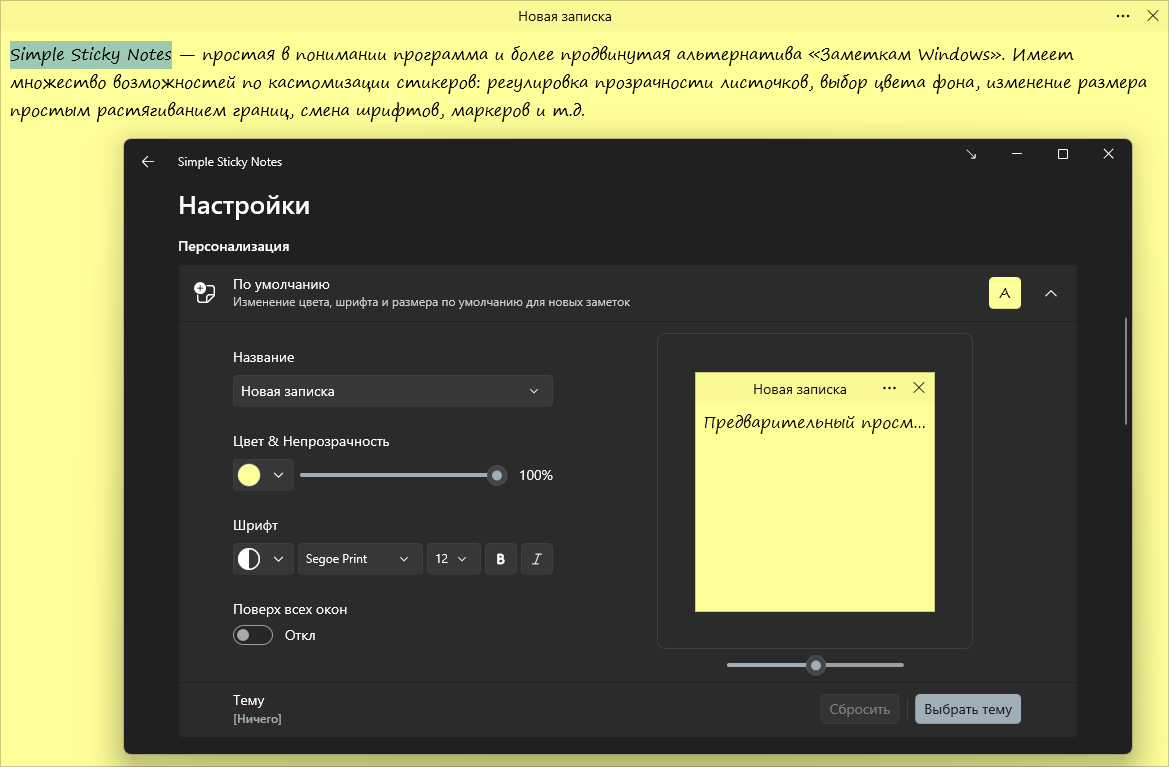The image size is (1169, 767).
Task: Click the Предварительный просм... preview text
Action: pos(814,423)
